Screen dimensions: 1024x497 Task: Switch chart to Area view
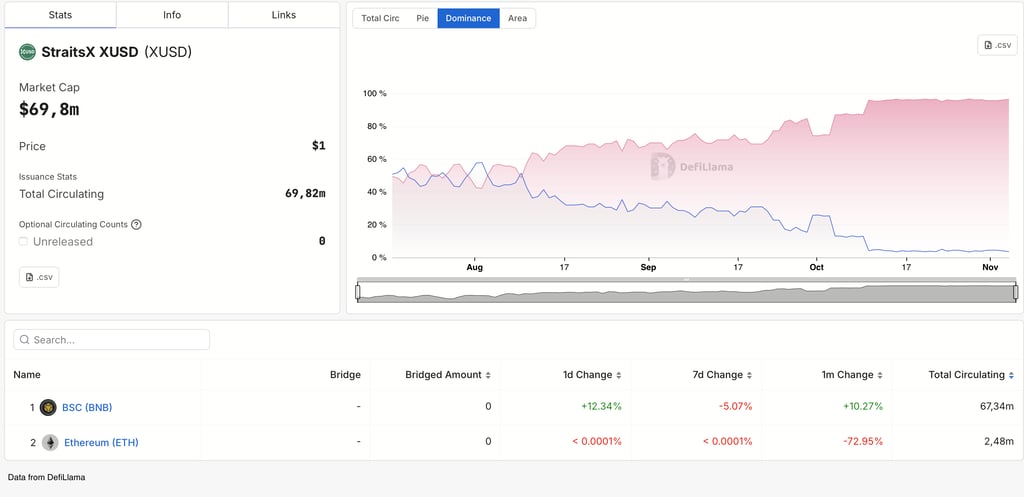tap(517, 18)
